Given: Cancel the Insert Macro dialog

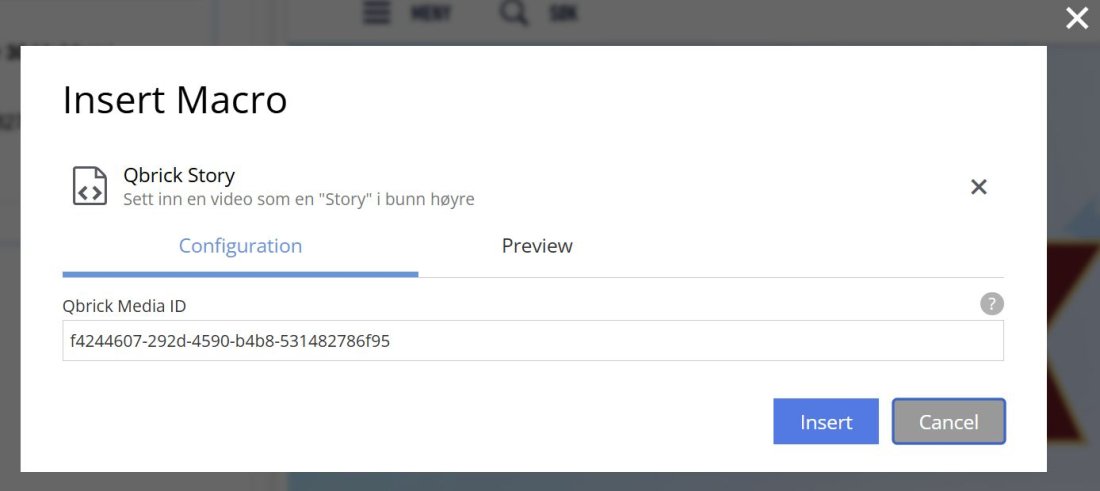Looking at the screenshot, I should click(x=948, y=422).
